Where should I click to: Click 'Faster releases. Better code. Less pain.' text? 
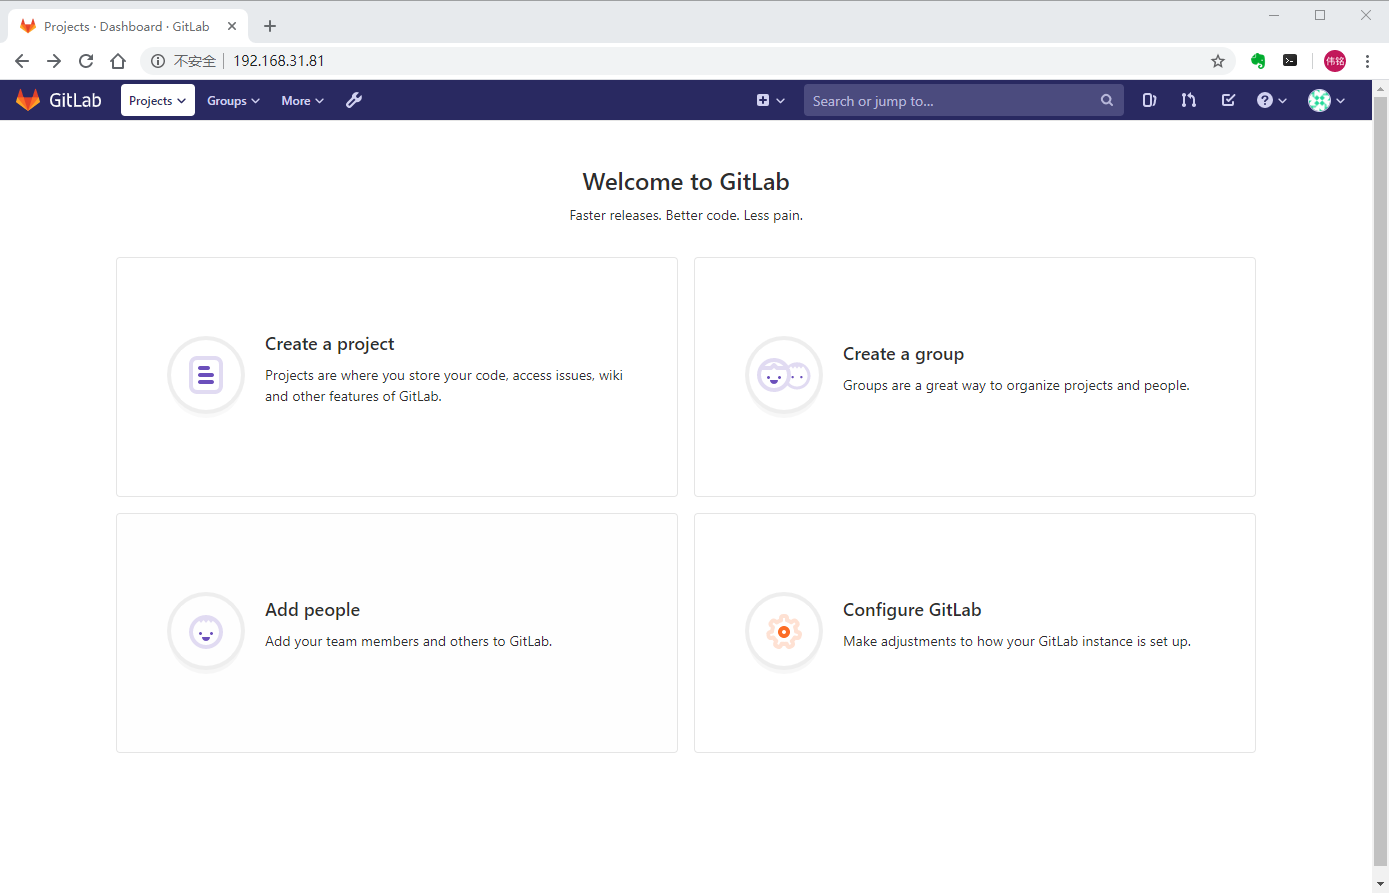tap(686, 215)
